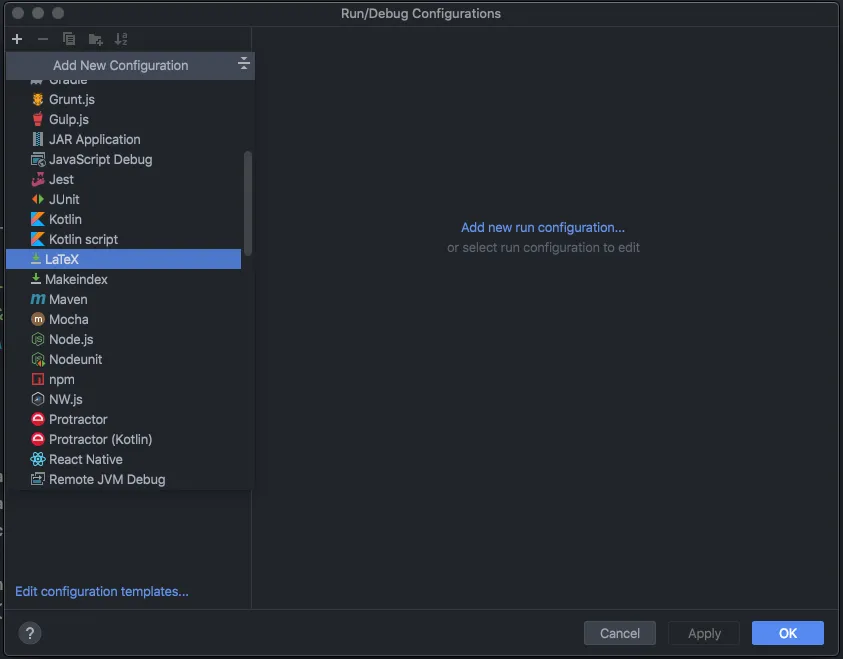
Task: Select the Protractor (Kotlin) entry
Action: coord(100,439)
